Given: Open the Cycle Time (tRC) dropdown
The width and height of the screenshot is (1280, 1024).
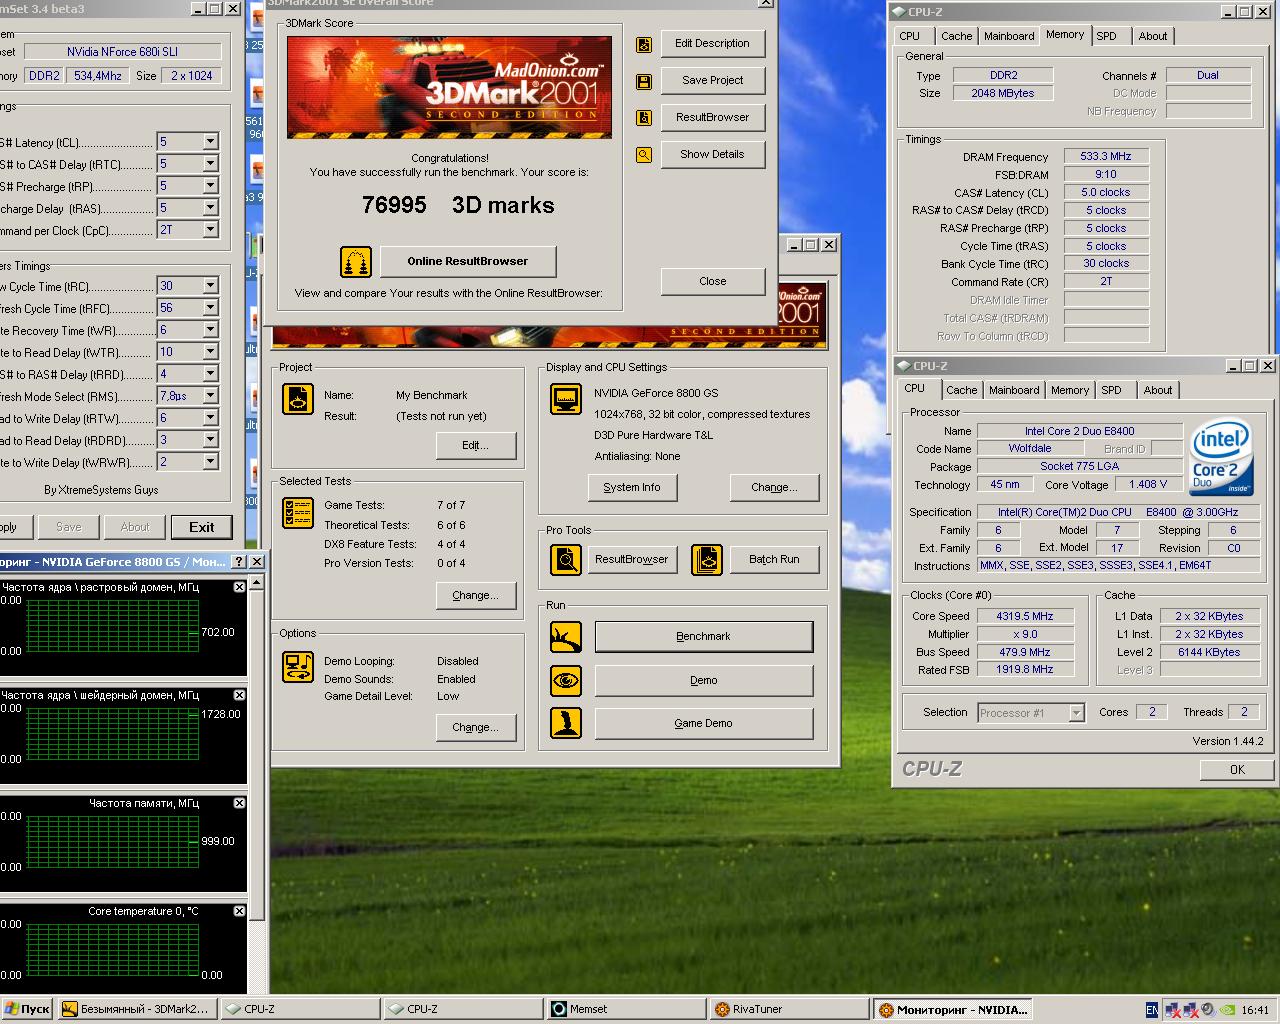Looking at the screenshot, I should pos(210,286).
